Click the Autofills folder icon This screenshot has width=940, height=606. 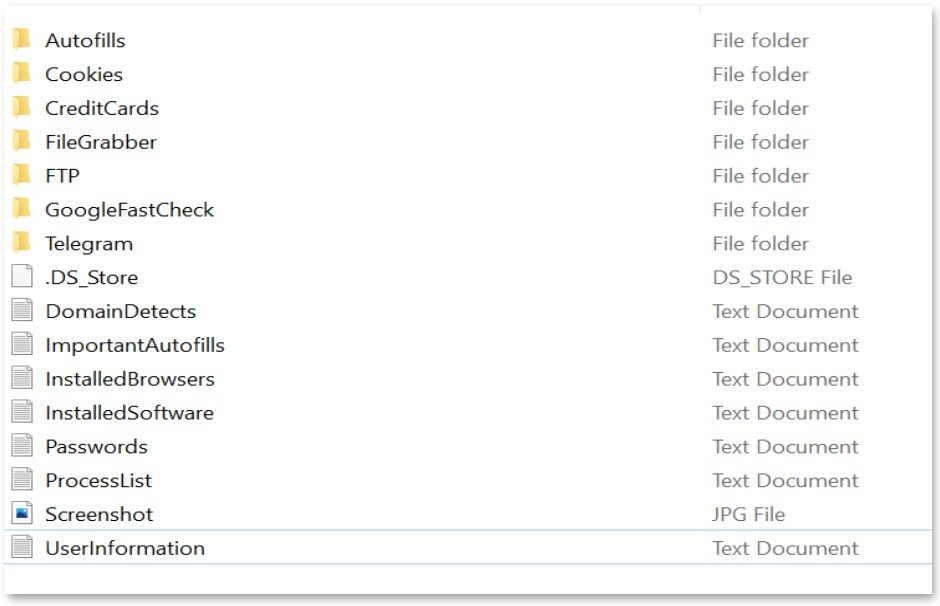[22, 40]
